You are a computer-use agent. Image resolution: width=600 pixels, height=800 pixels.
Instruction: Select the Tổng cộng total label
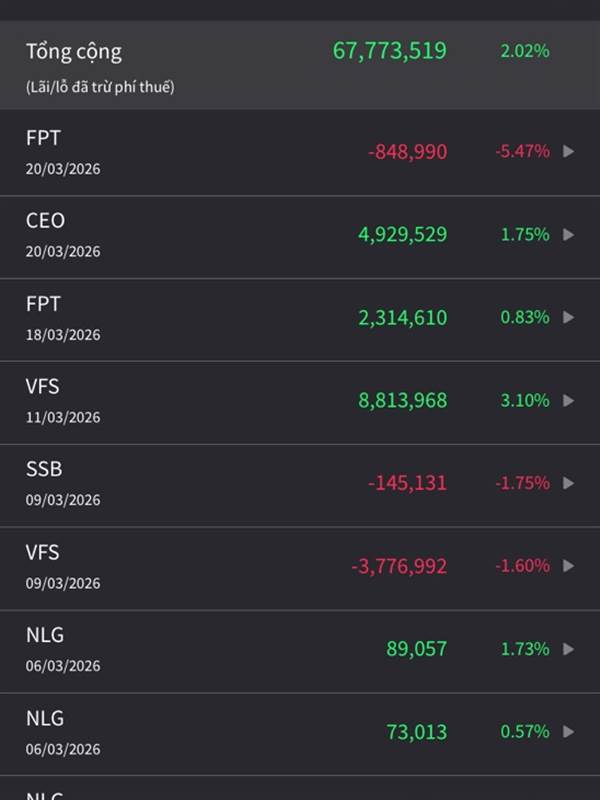tap(74, 51)
